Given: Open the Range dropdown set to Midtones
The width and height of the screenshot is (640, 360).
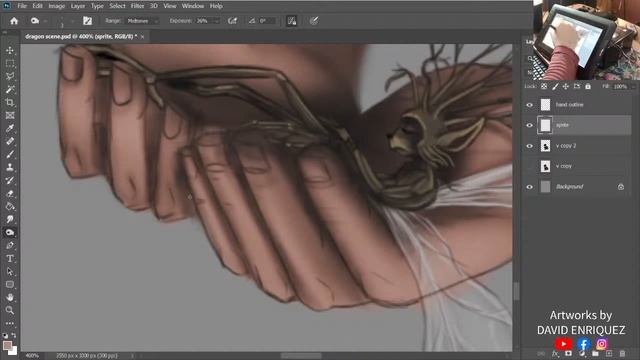Looking at the screenshot, I should (142, 21).
